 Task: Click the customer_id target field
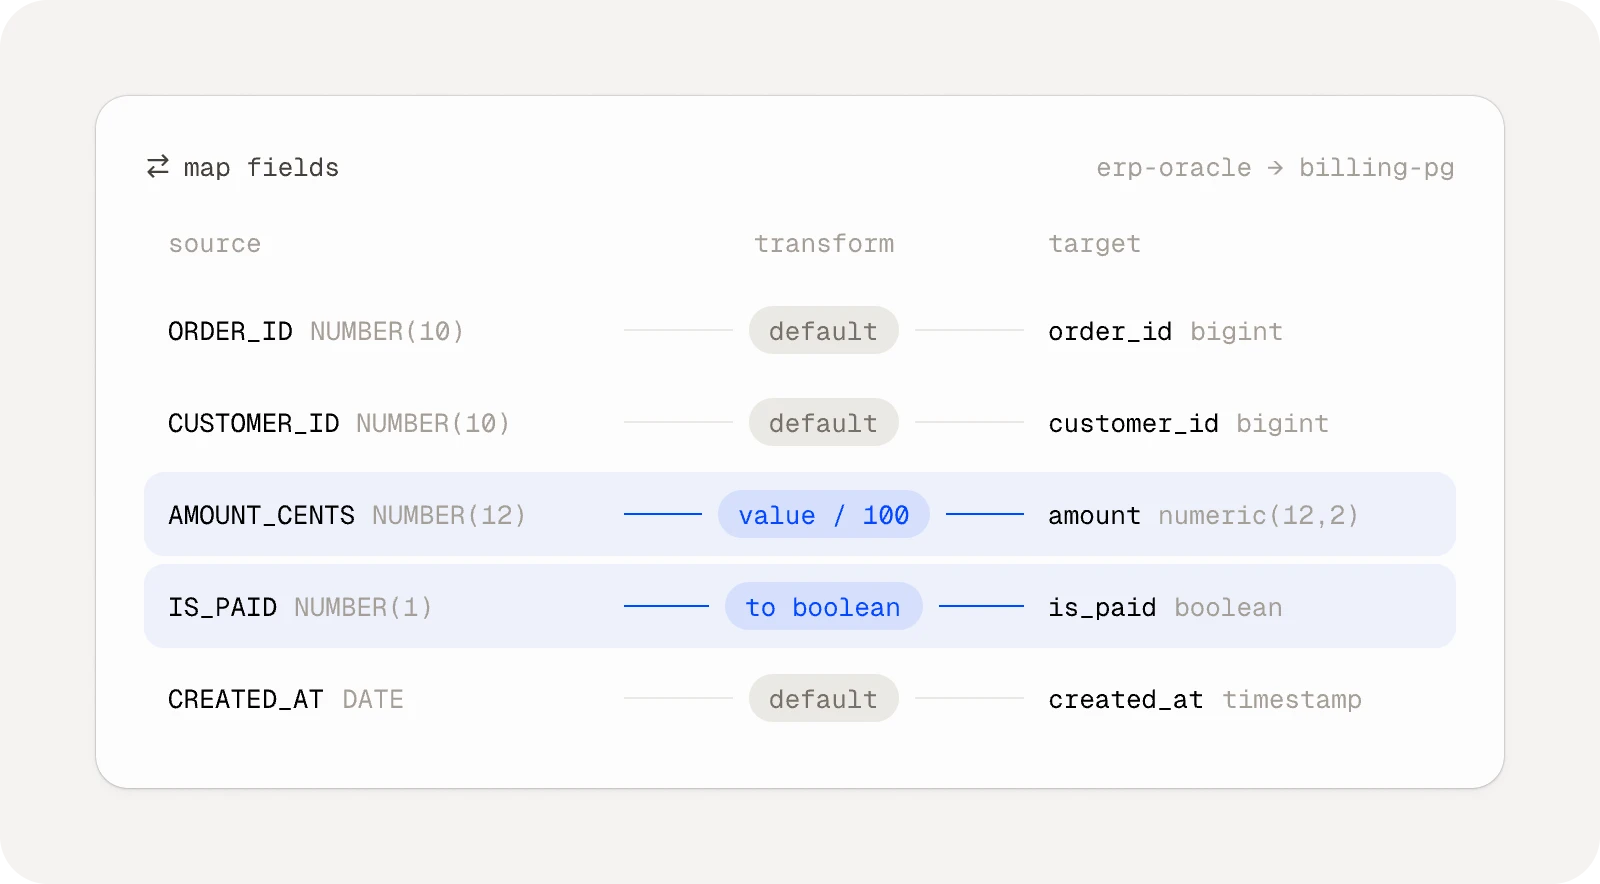(1133, 423)
